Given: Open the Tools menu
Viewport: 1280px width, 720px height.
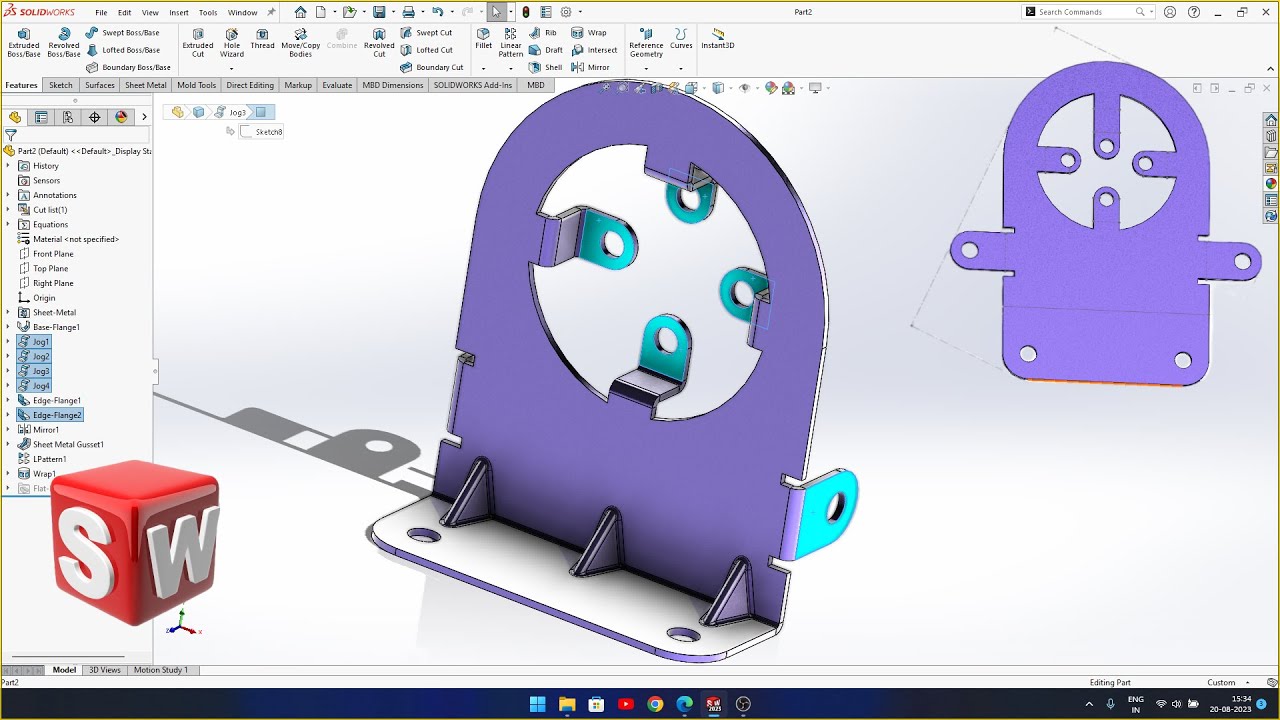Looking at the screenshot, I should (208, 12).
